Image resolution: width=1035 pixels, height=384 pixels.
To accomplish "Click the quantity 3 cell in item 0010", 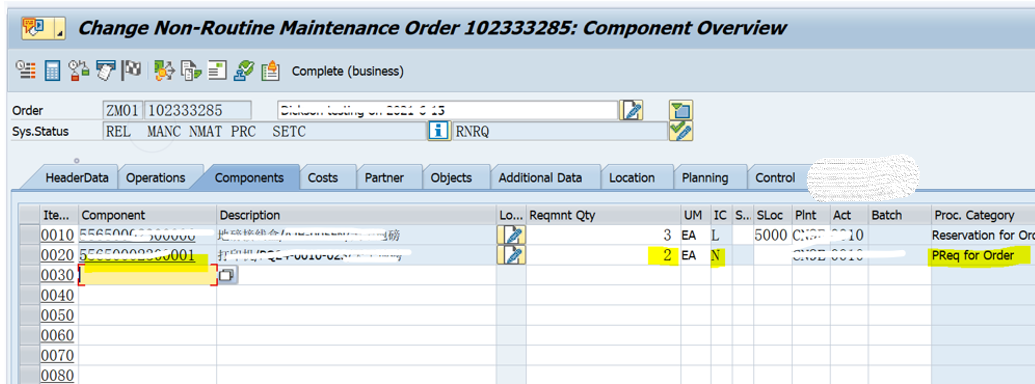I will point(603,235).
